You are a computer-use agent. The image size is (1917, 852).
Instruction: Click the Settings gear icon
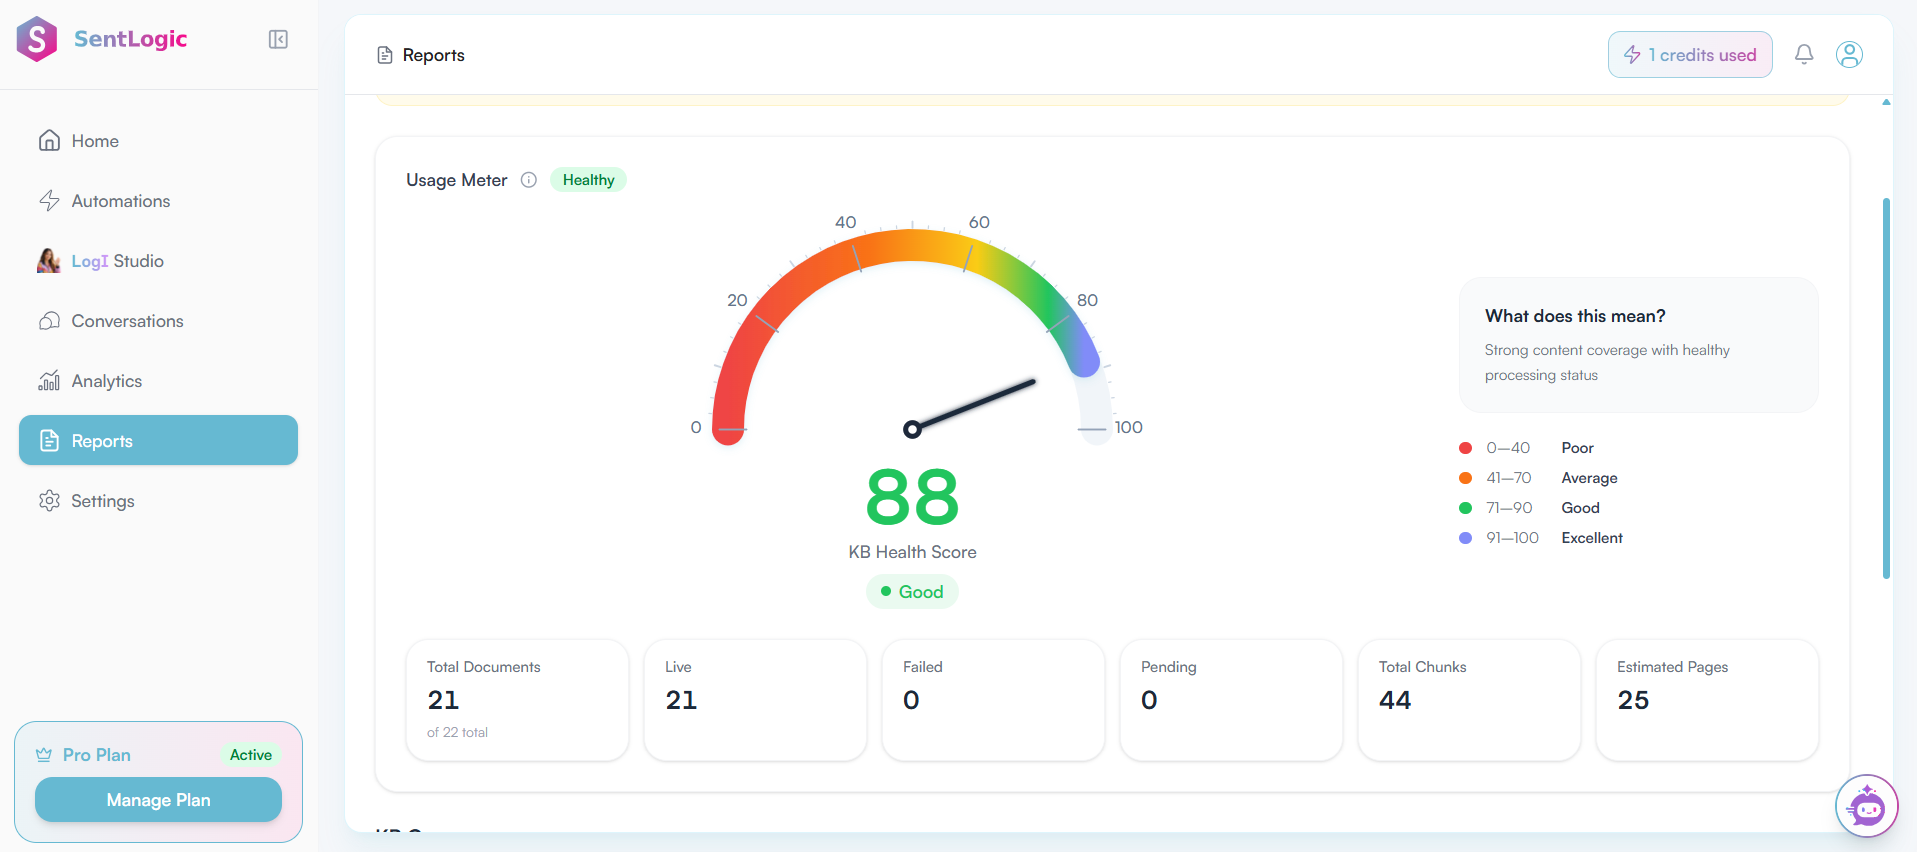49,501
